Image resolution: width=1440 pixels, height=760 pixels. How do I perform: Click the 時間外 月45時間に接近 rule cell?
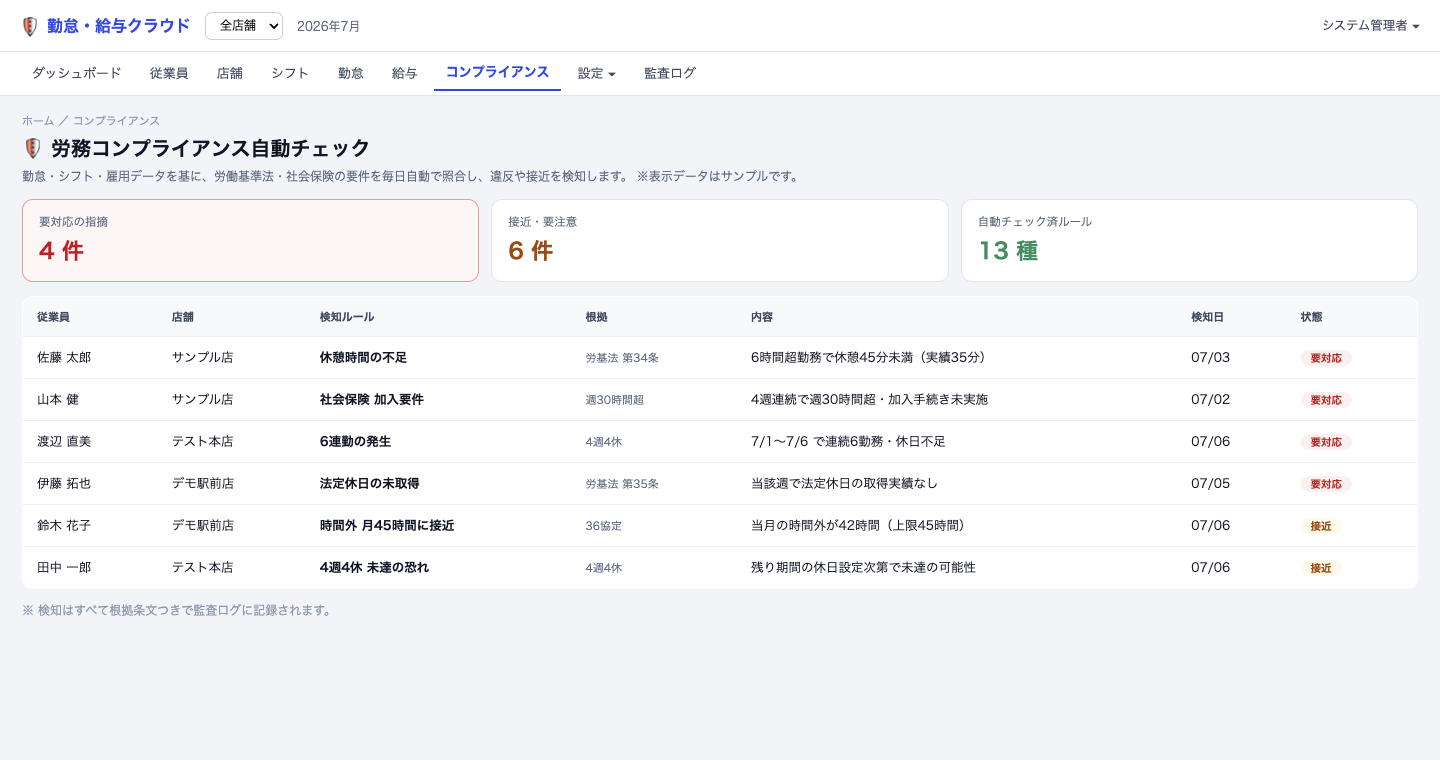(387, 525)
